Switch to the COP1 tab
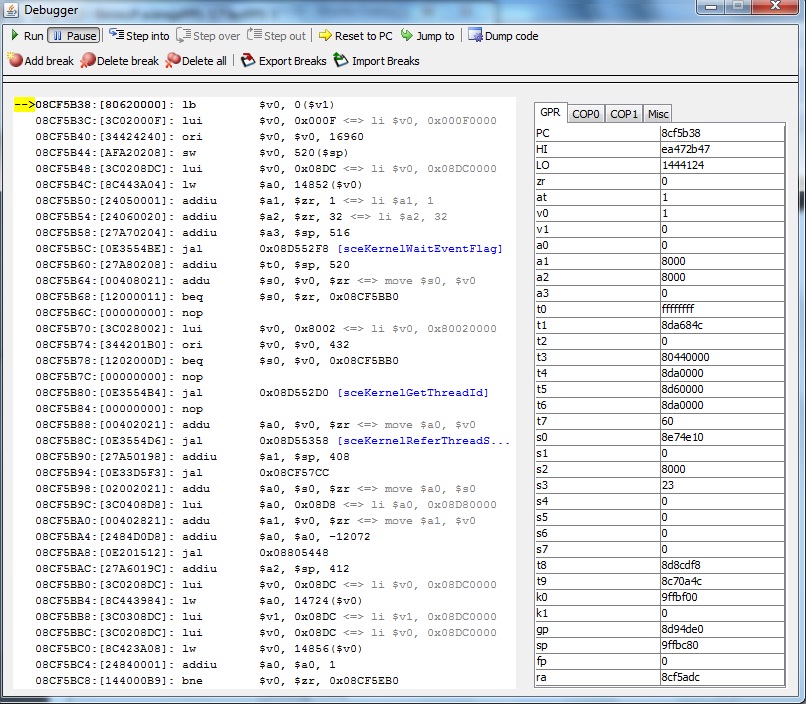Image resolution: width=806 pixels, height=704 pixels. point(624,114)
